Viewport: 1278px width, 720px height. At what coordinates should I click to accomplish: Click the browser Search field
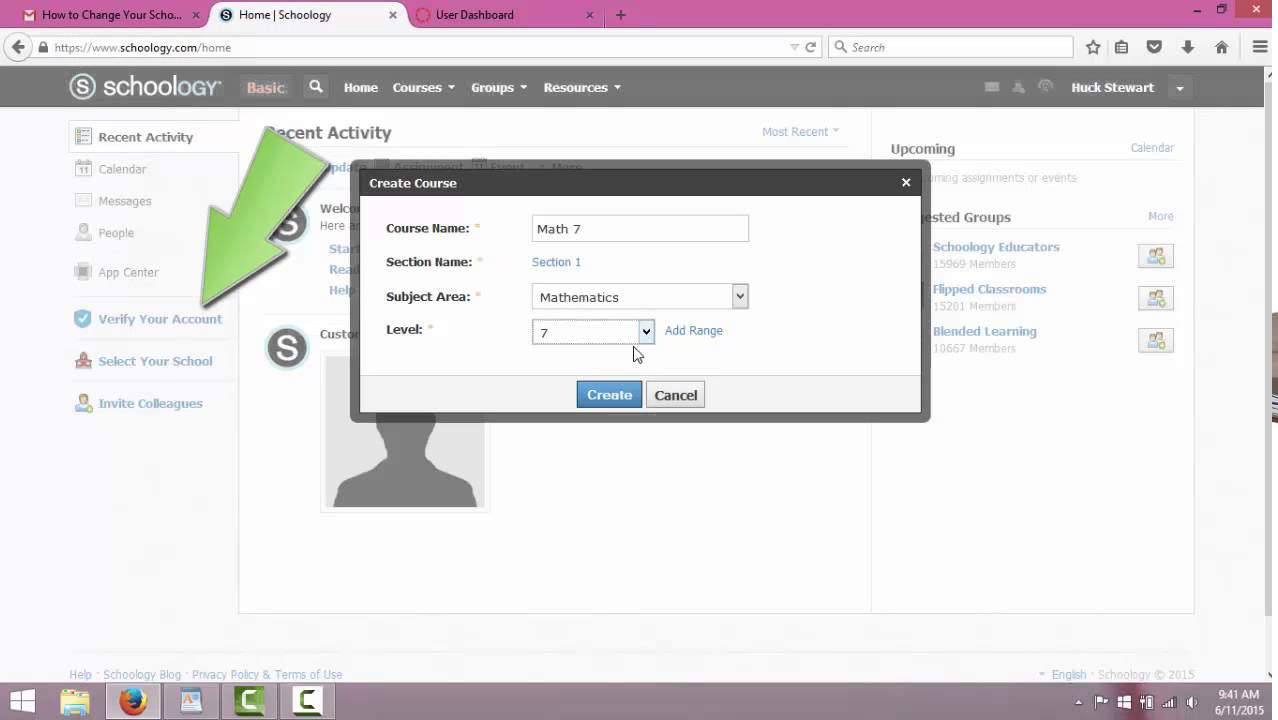[951, 47]
